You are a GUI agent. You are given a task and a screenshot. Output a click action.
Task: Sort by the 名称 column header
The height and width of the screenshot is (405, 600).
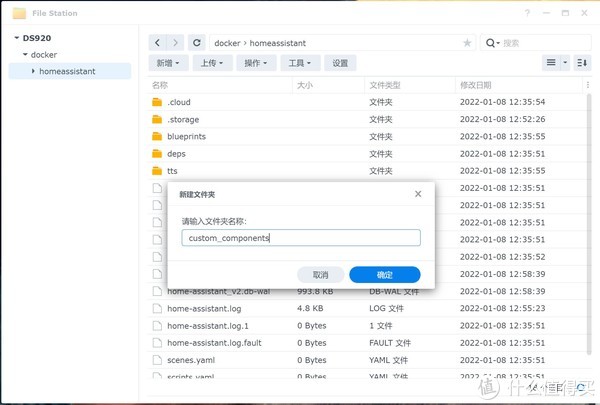click(x=160, y=85)
